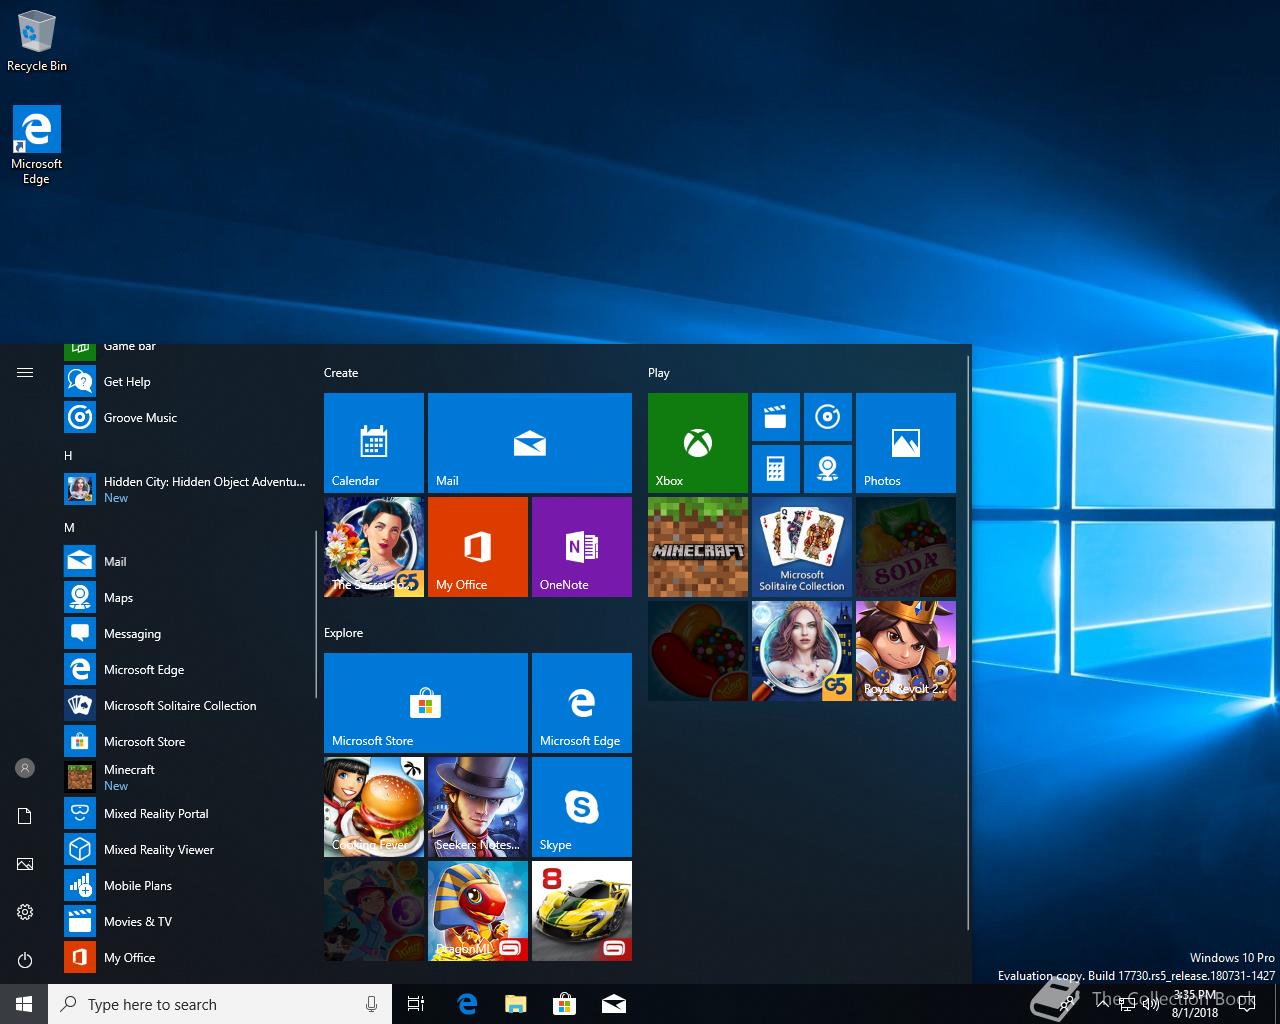Screen dimensions: 1280x1024
Task: Open the Microsoft Edge tile under Explore
Action: (582, 702)
